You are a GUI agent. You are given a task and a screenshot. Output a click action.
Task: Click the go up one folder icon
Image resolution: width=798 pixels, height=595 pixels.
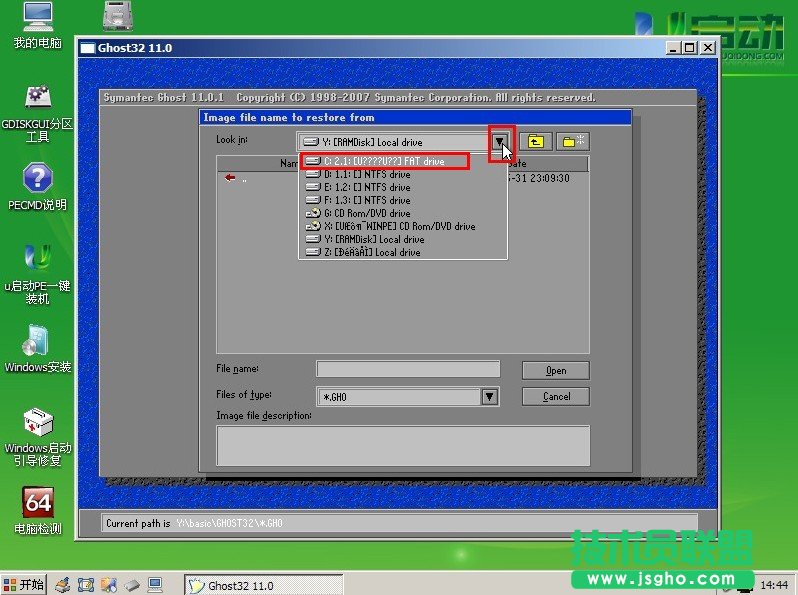(535, 142)
